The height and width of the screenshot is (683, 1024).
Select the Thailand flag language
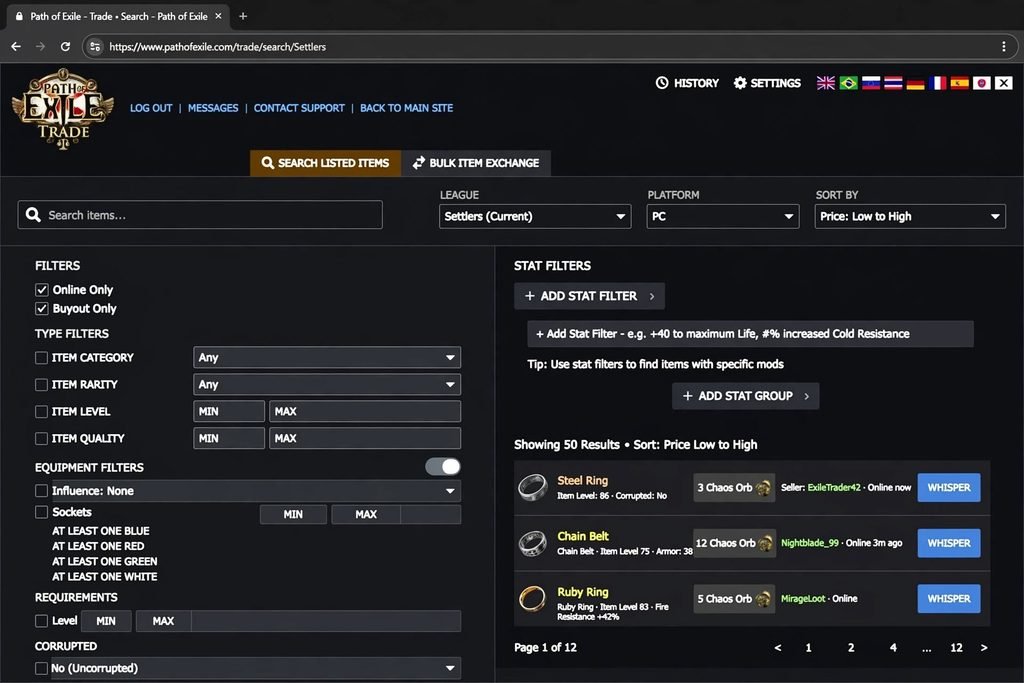pyautogui.click(x=893, y=83)
